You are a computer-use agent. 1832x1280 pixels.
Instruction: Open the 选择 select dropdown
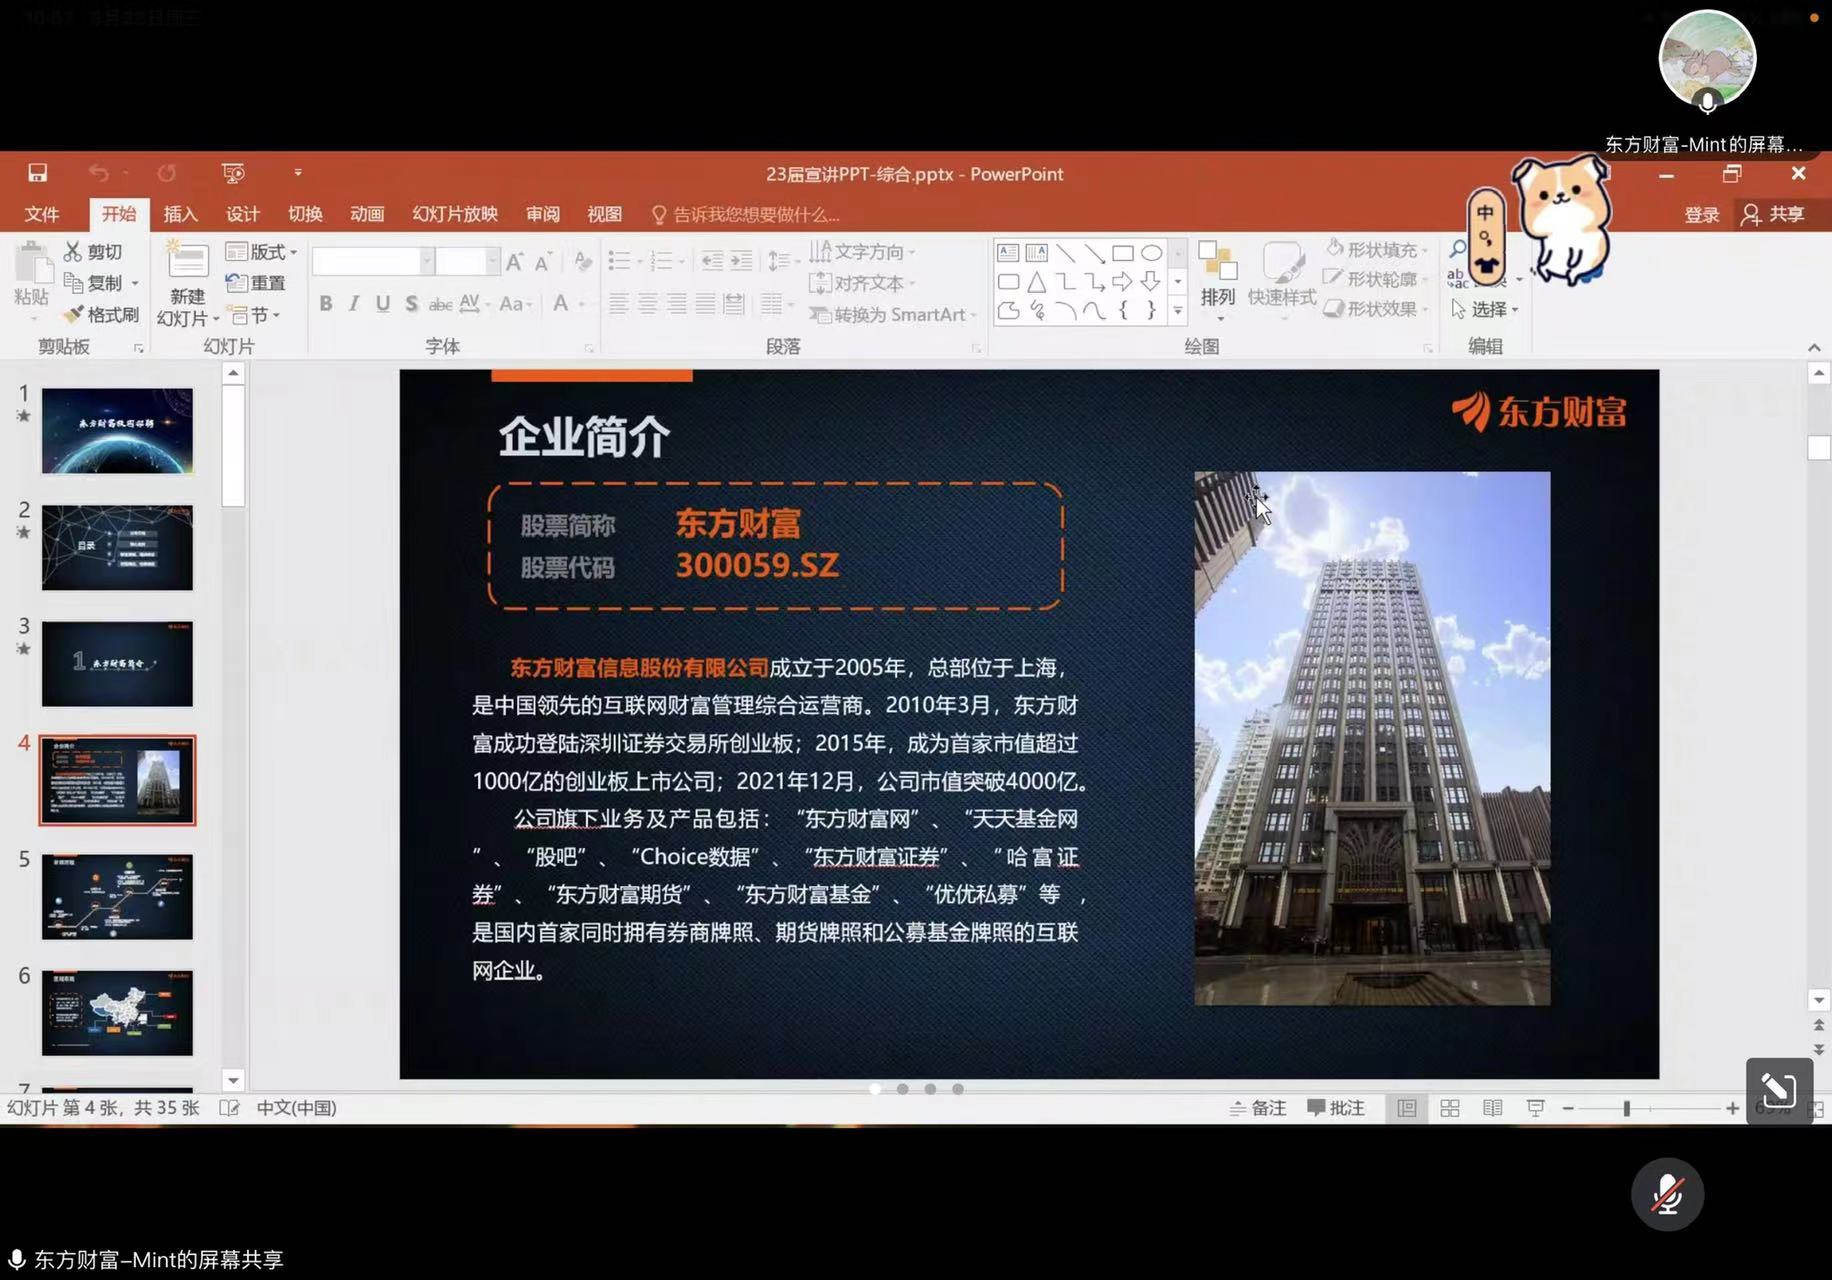1485,309
